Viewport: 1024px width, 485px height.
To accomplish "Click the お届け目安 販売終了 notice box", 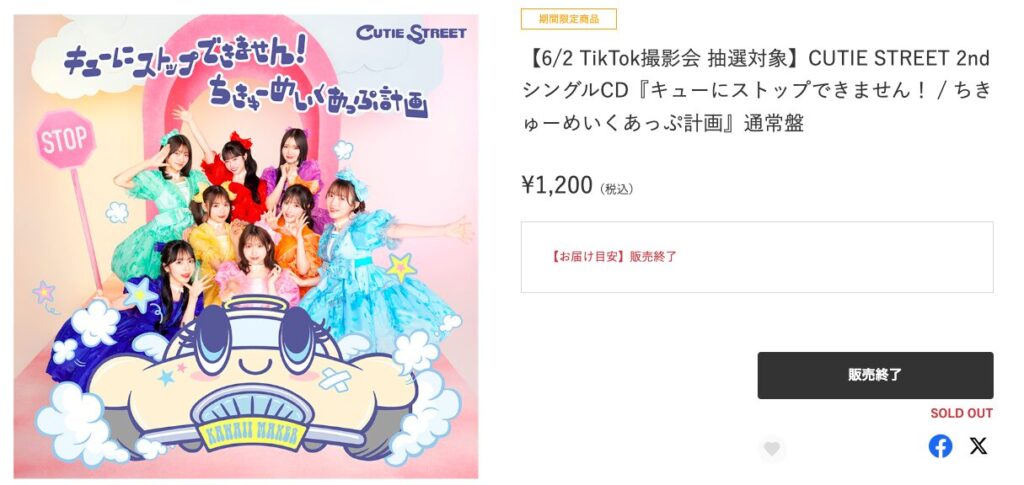I will click(x=757, y=257).
